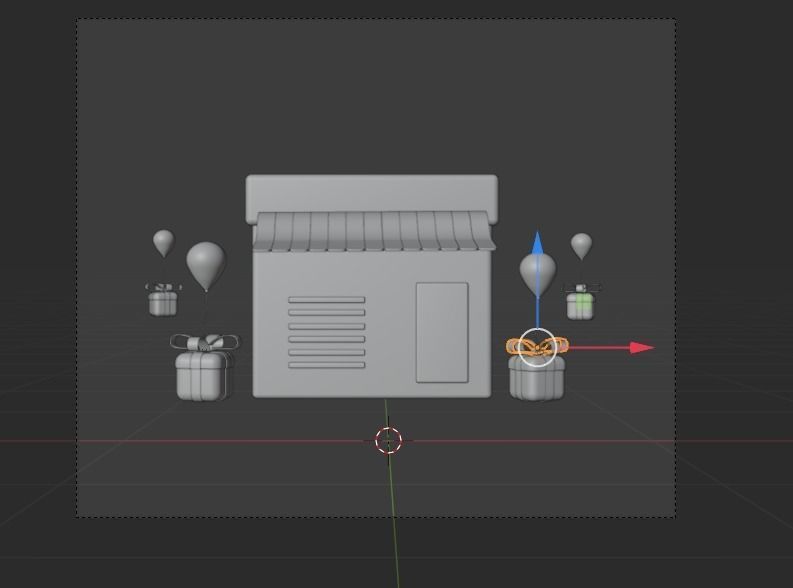Select the green-tinted small gift box
Image resolution: width=793 pixels, height=588 pixels.
pyautogui.click(x=580, y=306)
